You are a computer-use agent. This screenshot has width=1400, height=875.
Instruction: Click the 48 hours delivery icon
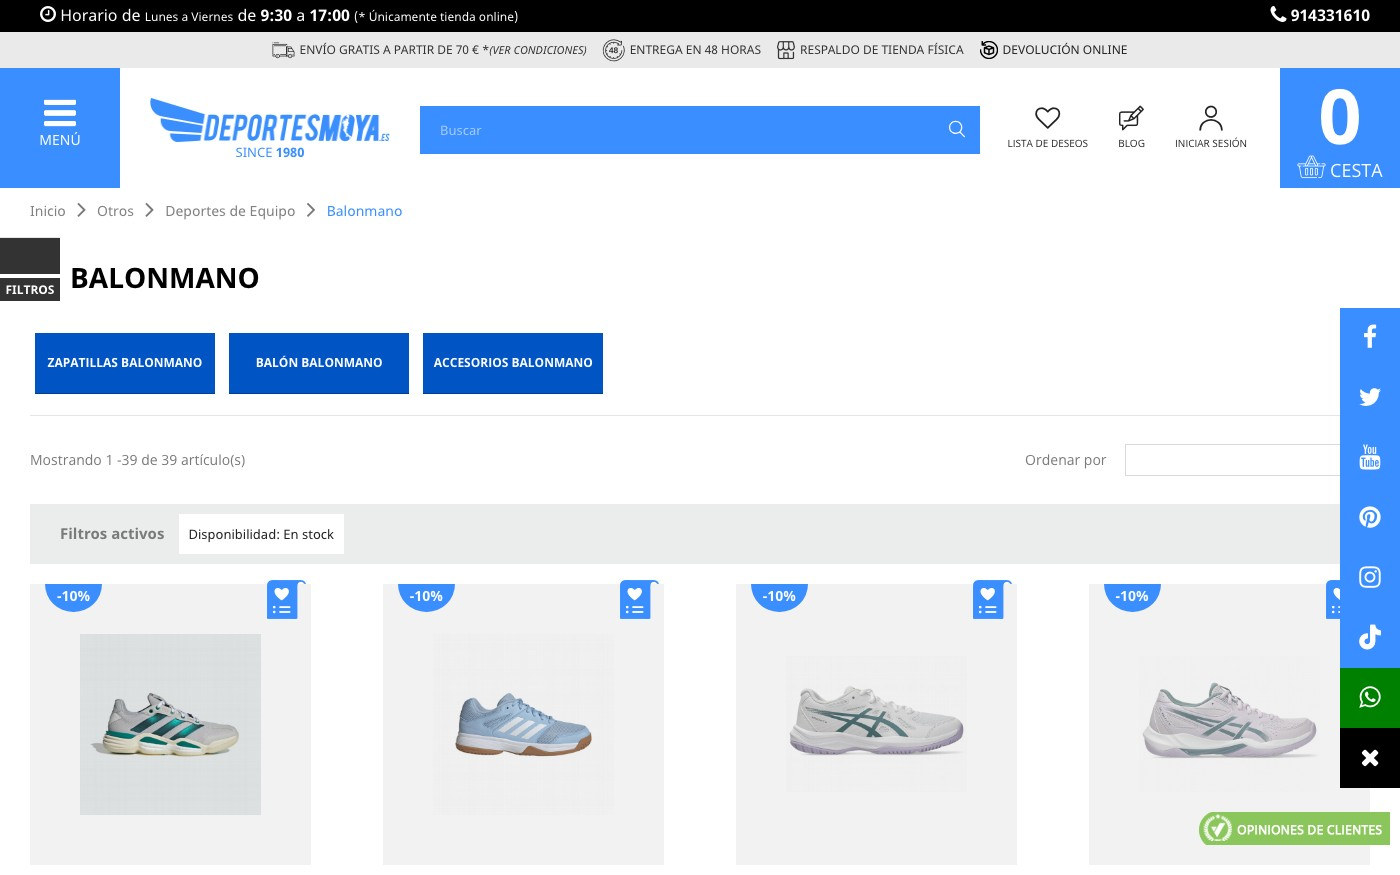[x=613, y=50]
